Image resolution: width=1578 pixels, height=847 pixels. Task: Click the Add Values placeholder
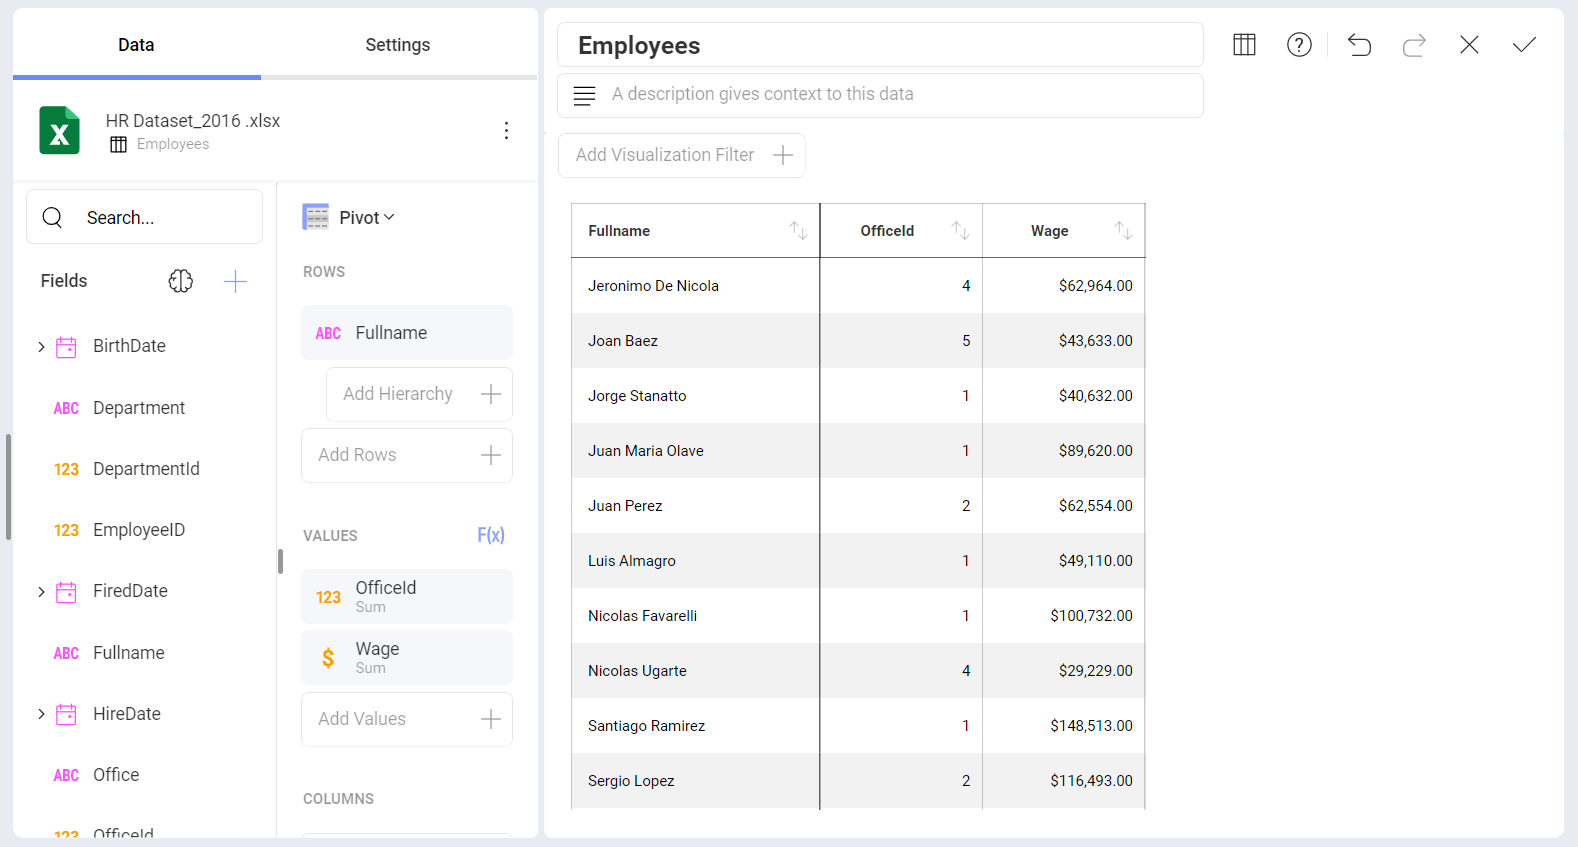(407, 719)
